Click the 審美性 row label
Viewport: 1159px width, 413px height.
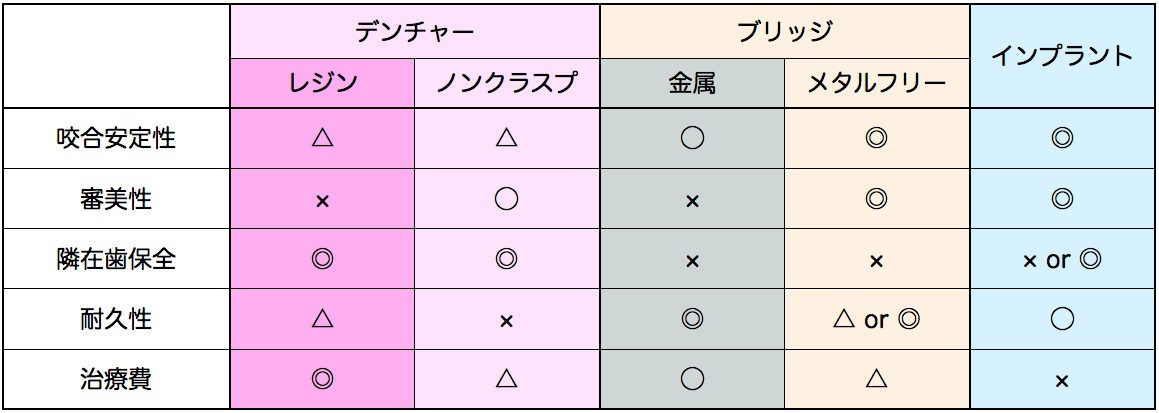[117, 199]
